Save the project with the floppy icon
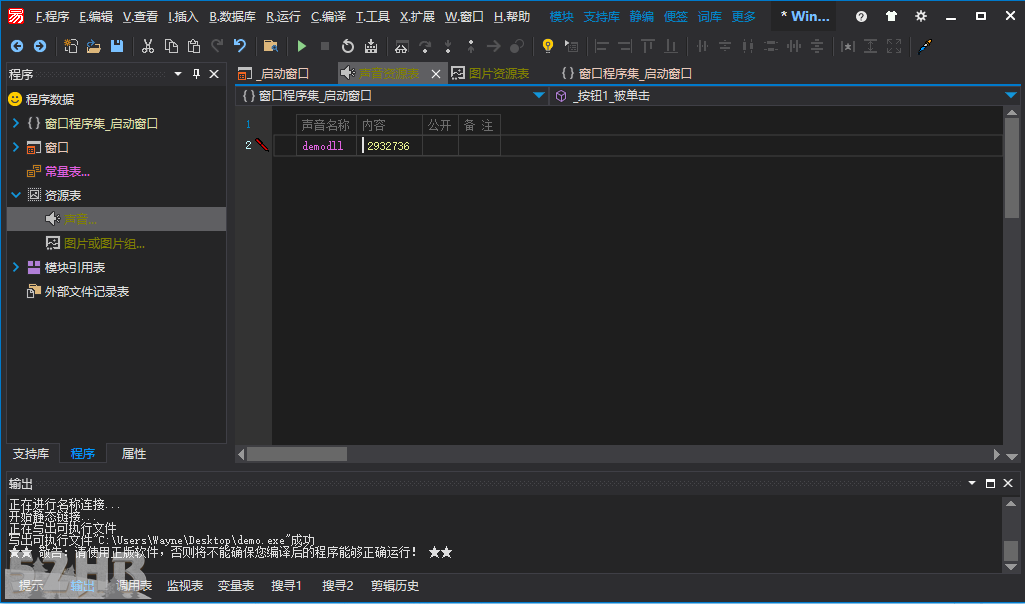1025x604 pixels. pyautogui.click(x=117, y=46)
